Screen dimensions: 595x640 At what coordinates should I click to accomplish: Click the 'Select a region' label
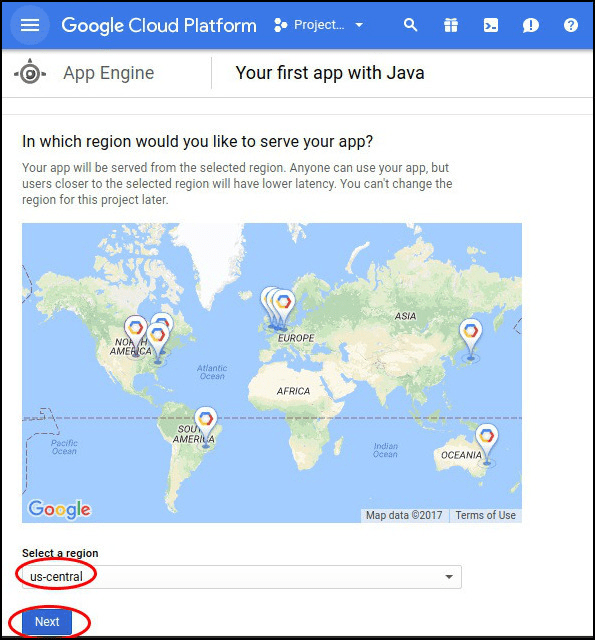[60, 553]
